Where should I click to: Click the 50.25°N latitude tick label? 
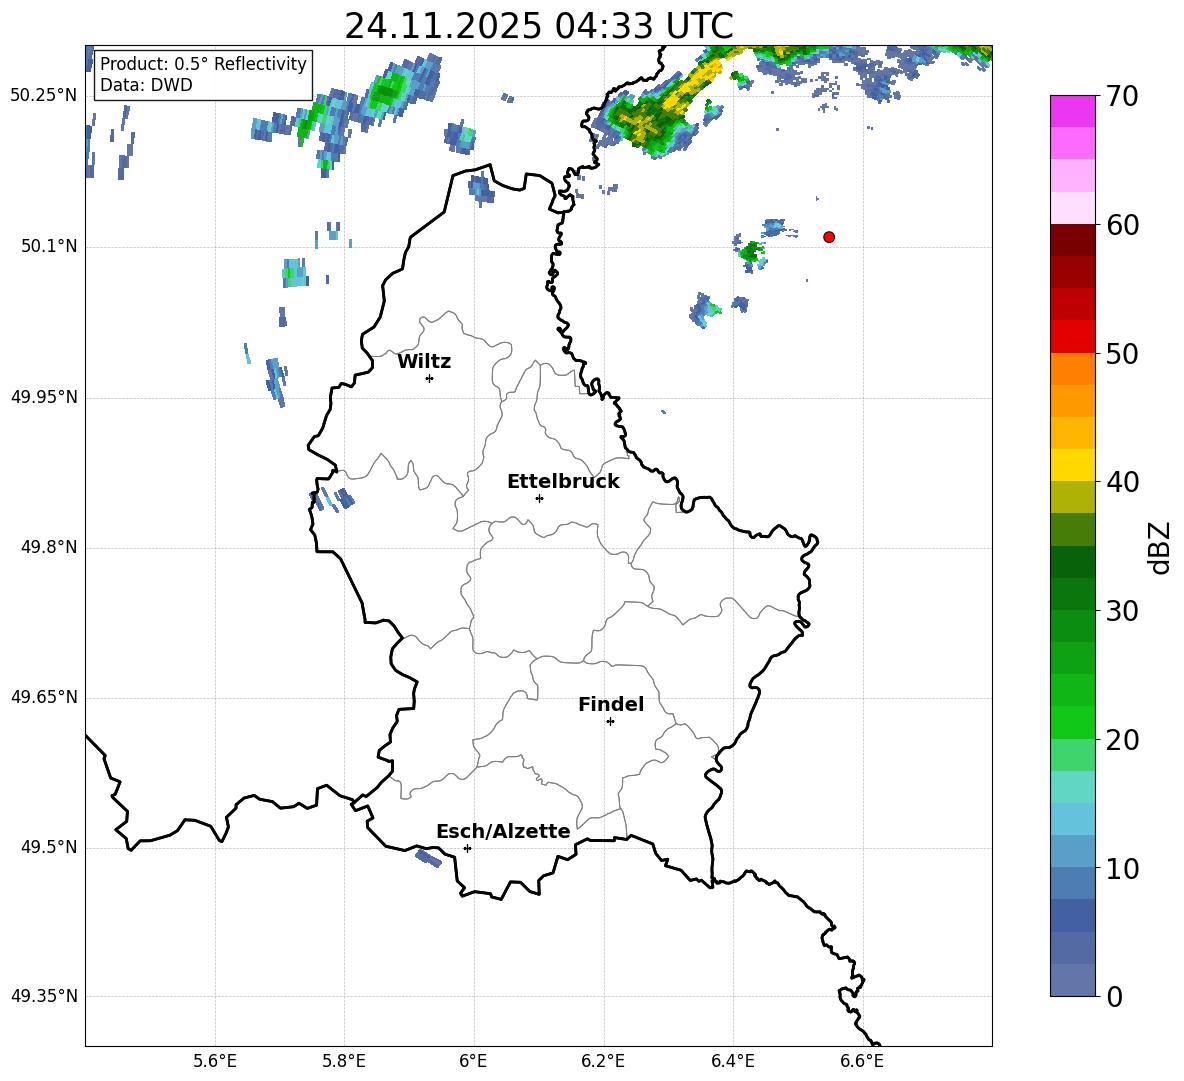[x=43, y=96]
